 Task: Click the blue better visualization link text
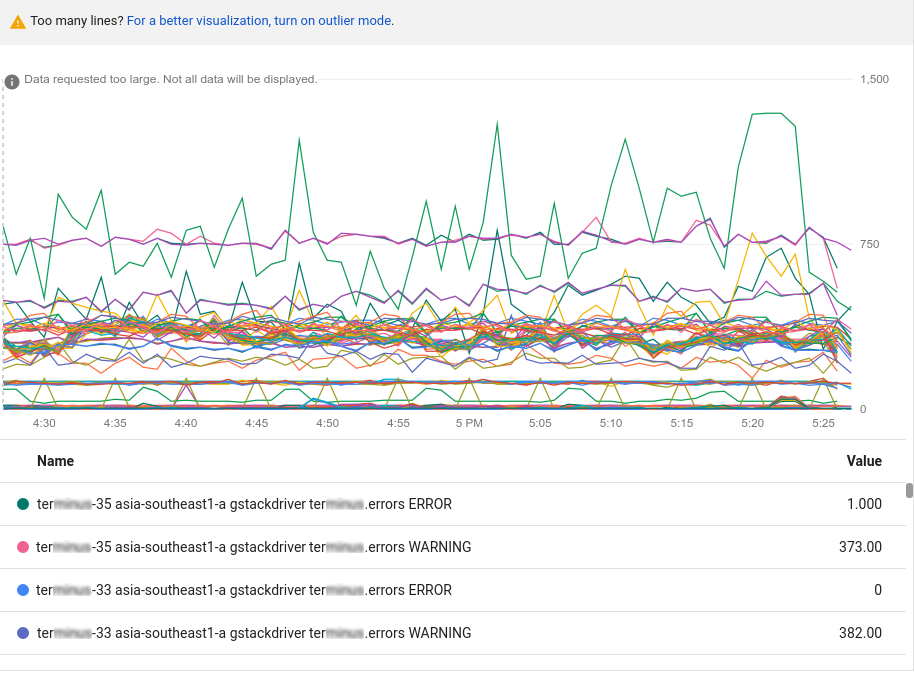(256, 20)
